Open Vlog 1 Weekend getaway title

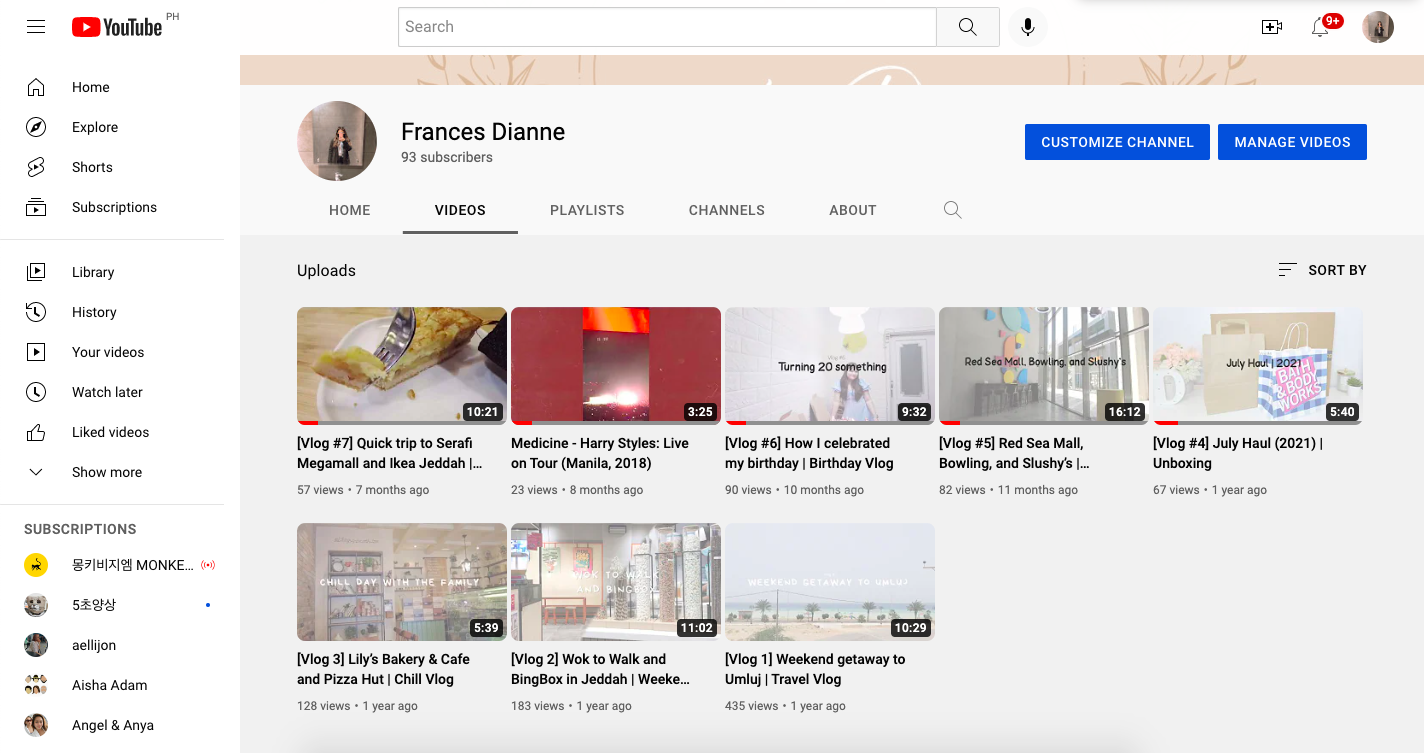coord(815,669)
